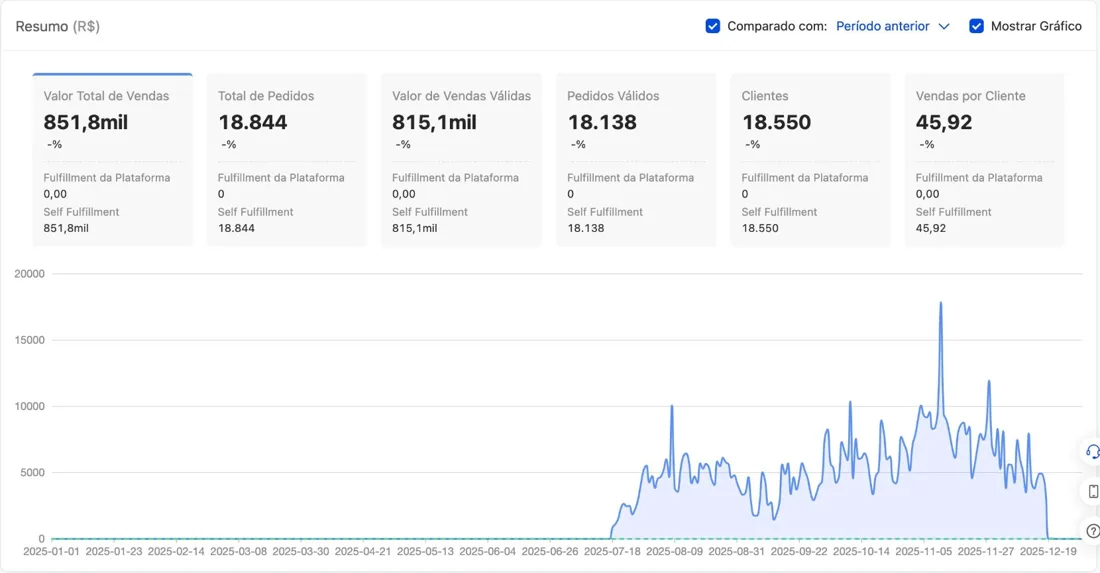
Task: Select the Pedidos Válidos card
Action: coord(636,160)
